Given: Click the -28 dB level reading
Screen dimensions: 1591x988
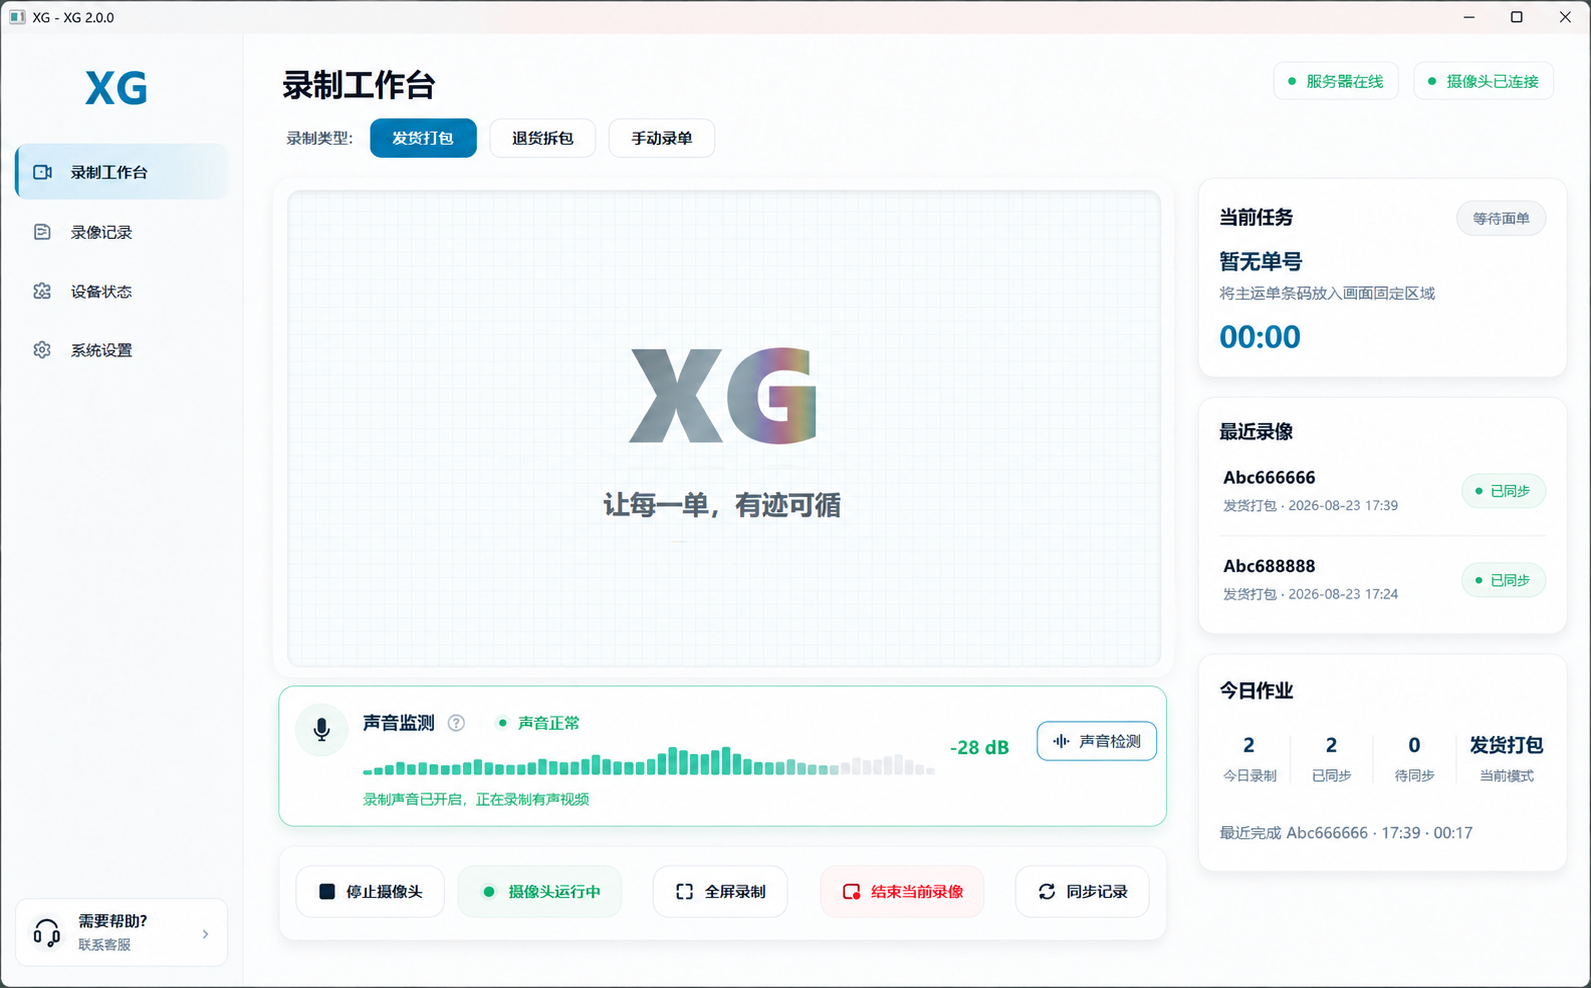Looking at the screenshot, I should coord(979,747).
